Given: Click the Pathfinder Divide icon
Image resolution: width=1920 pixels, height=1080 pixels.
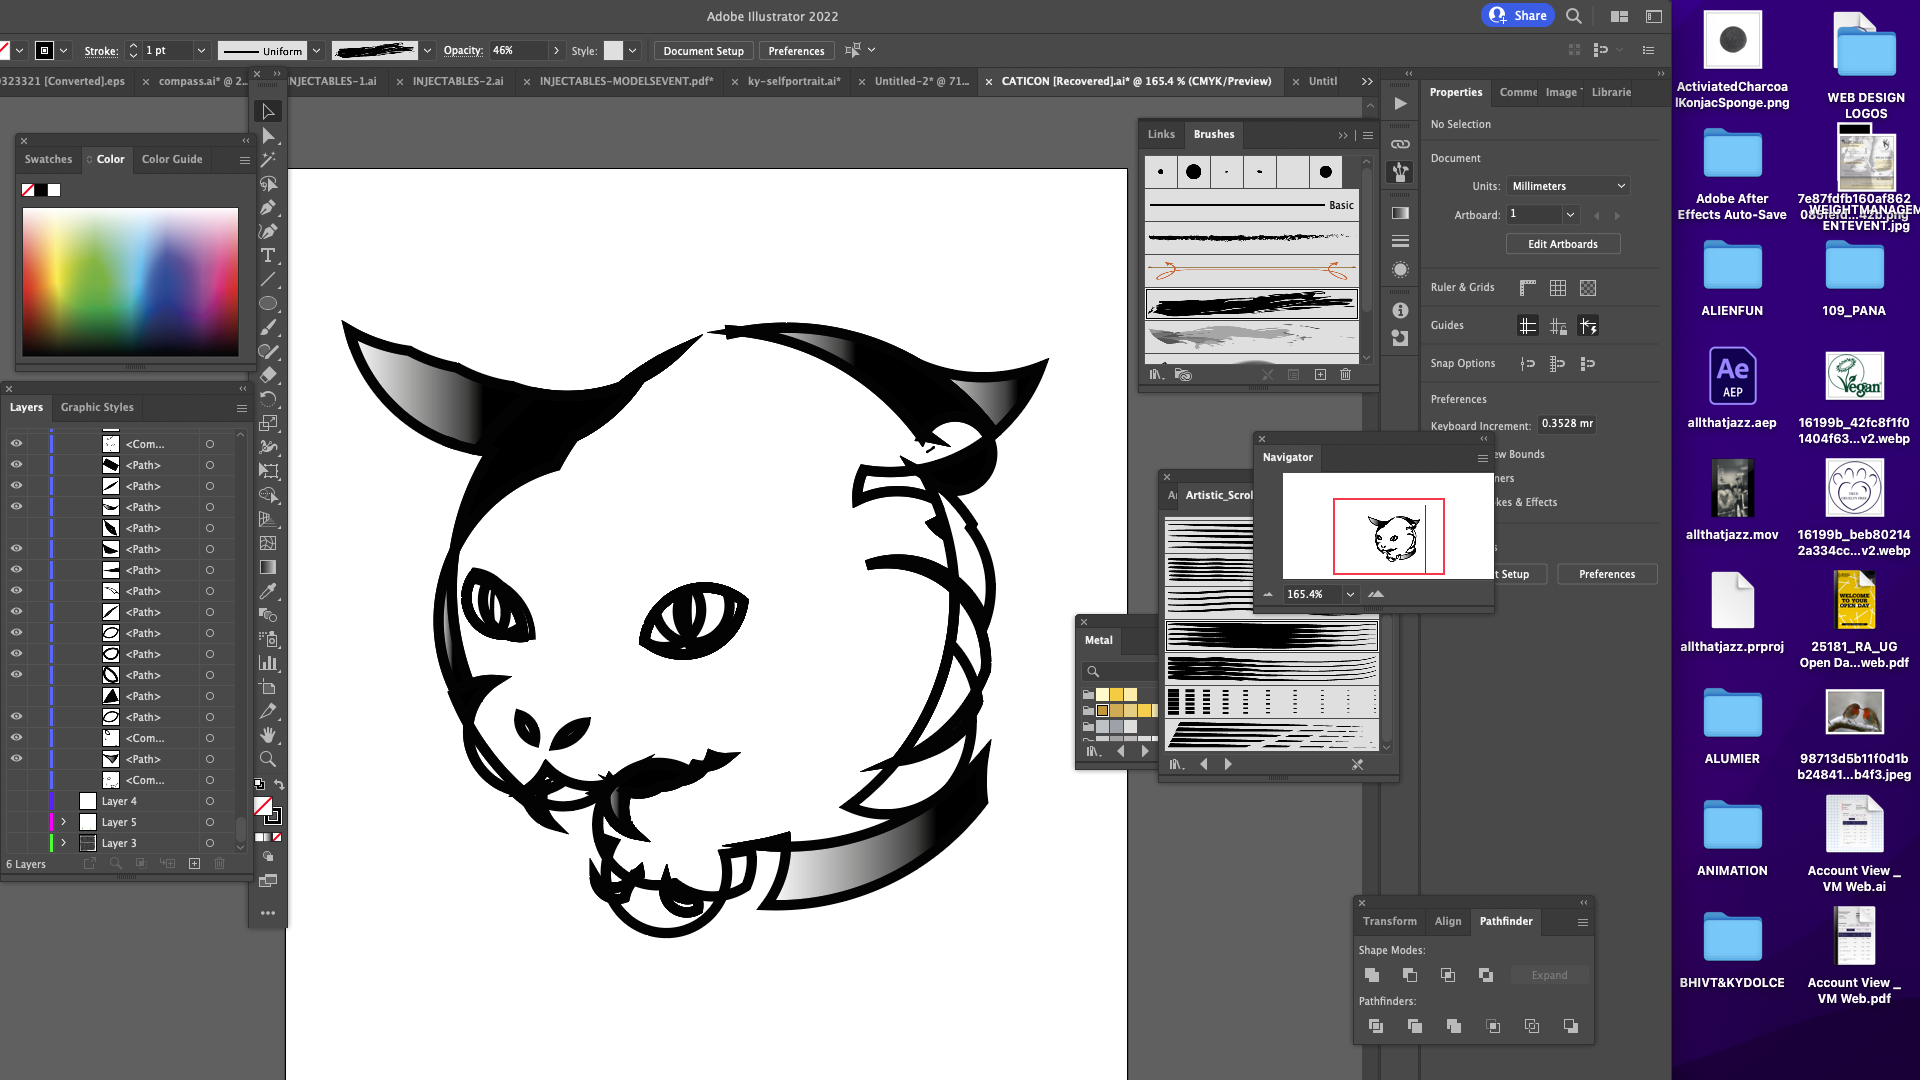Looking at the screenshot, I should (1376, 1026).
